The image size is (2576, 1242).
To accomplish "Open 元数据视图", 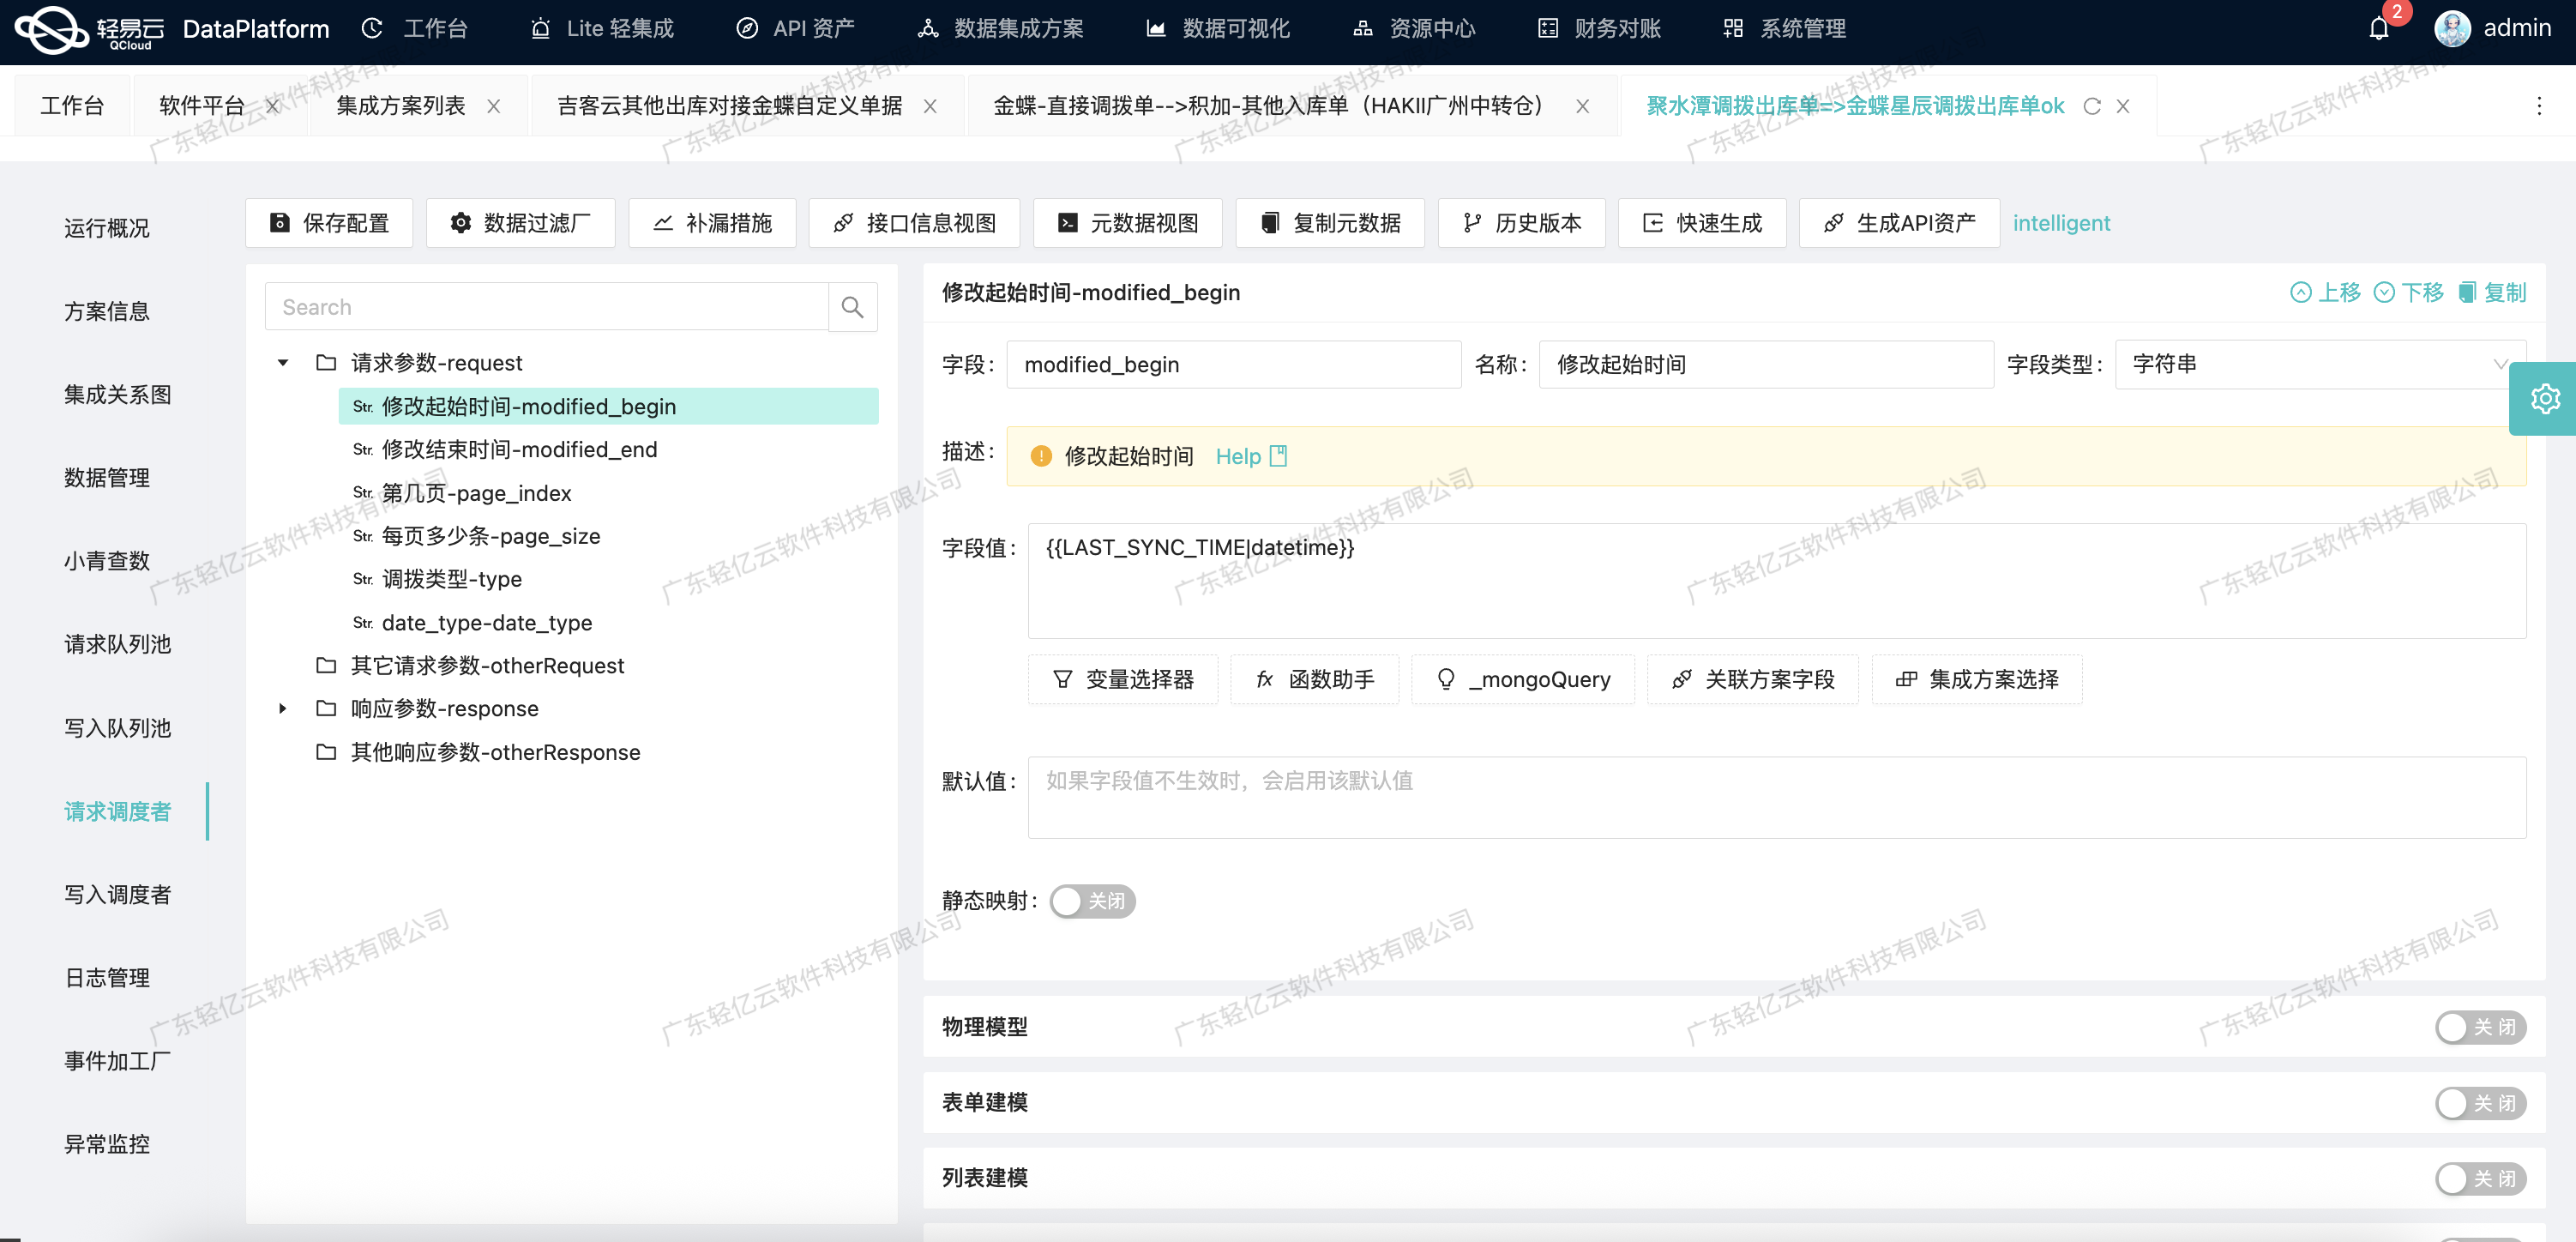I will (x=1127, y=222).
